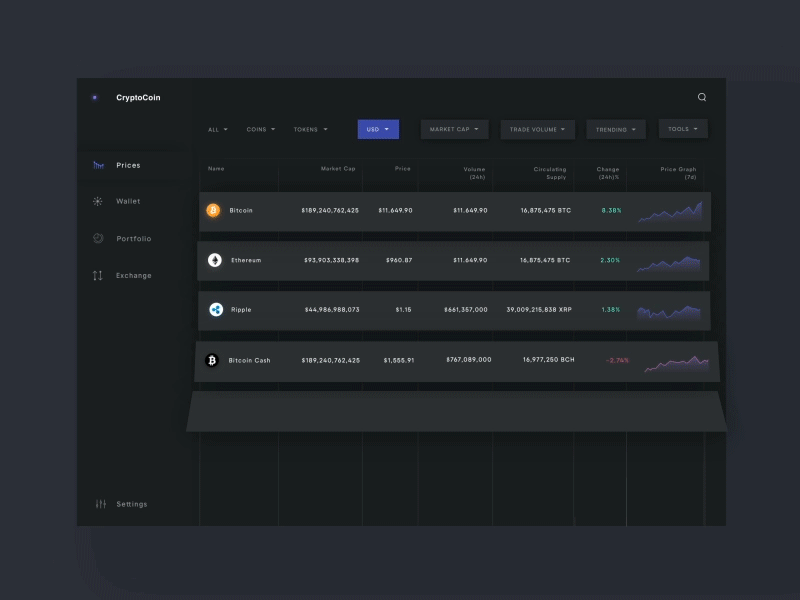This screenshot has width=800, height=600.
Task: Click the Ethereum coin icon
Action: click(215, 260)
